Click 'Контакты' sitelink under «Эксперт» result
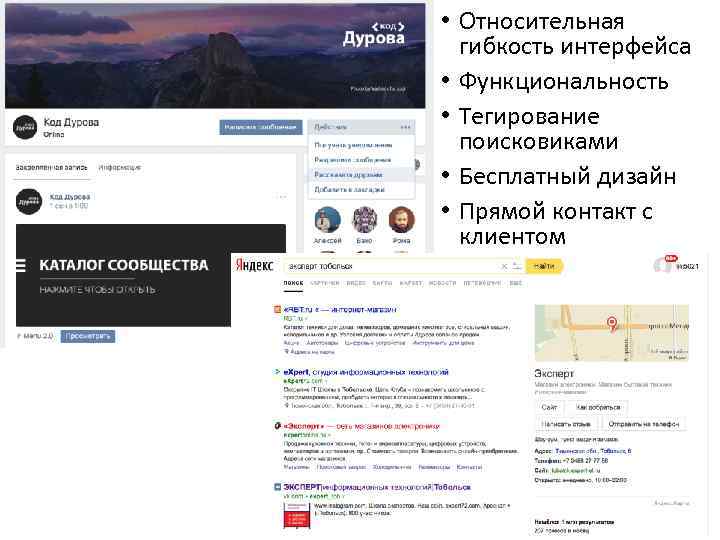 [x=469, y=467]
